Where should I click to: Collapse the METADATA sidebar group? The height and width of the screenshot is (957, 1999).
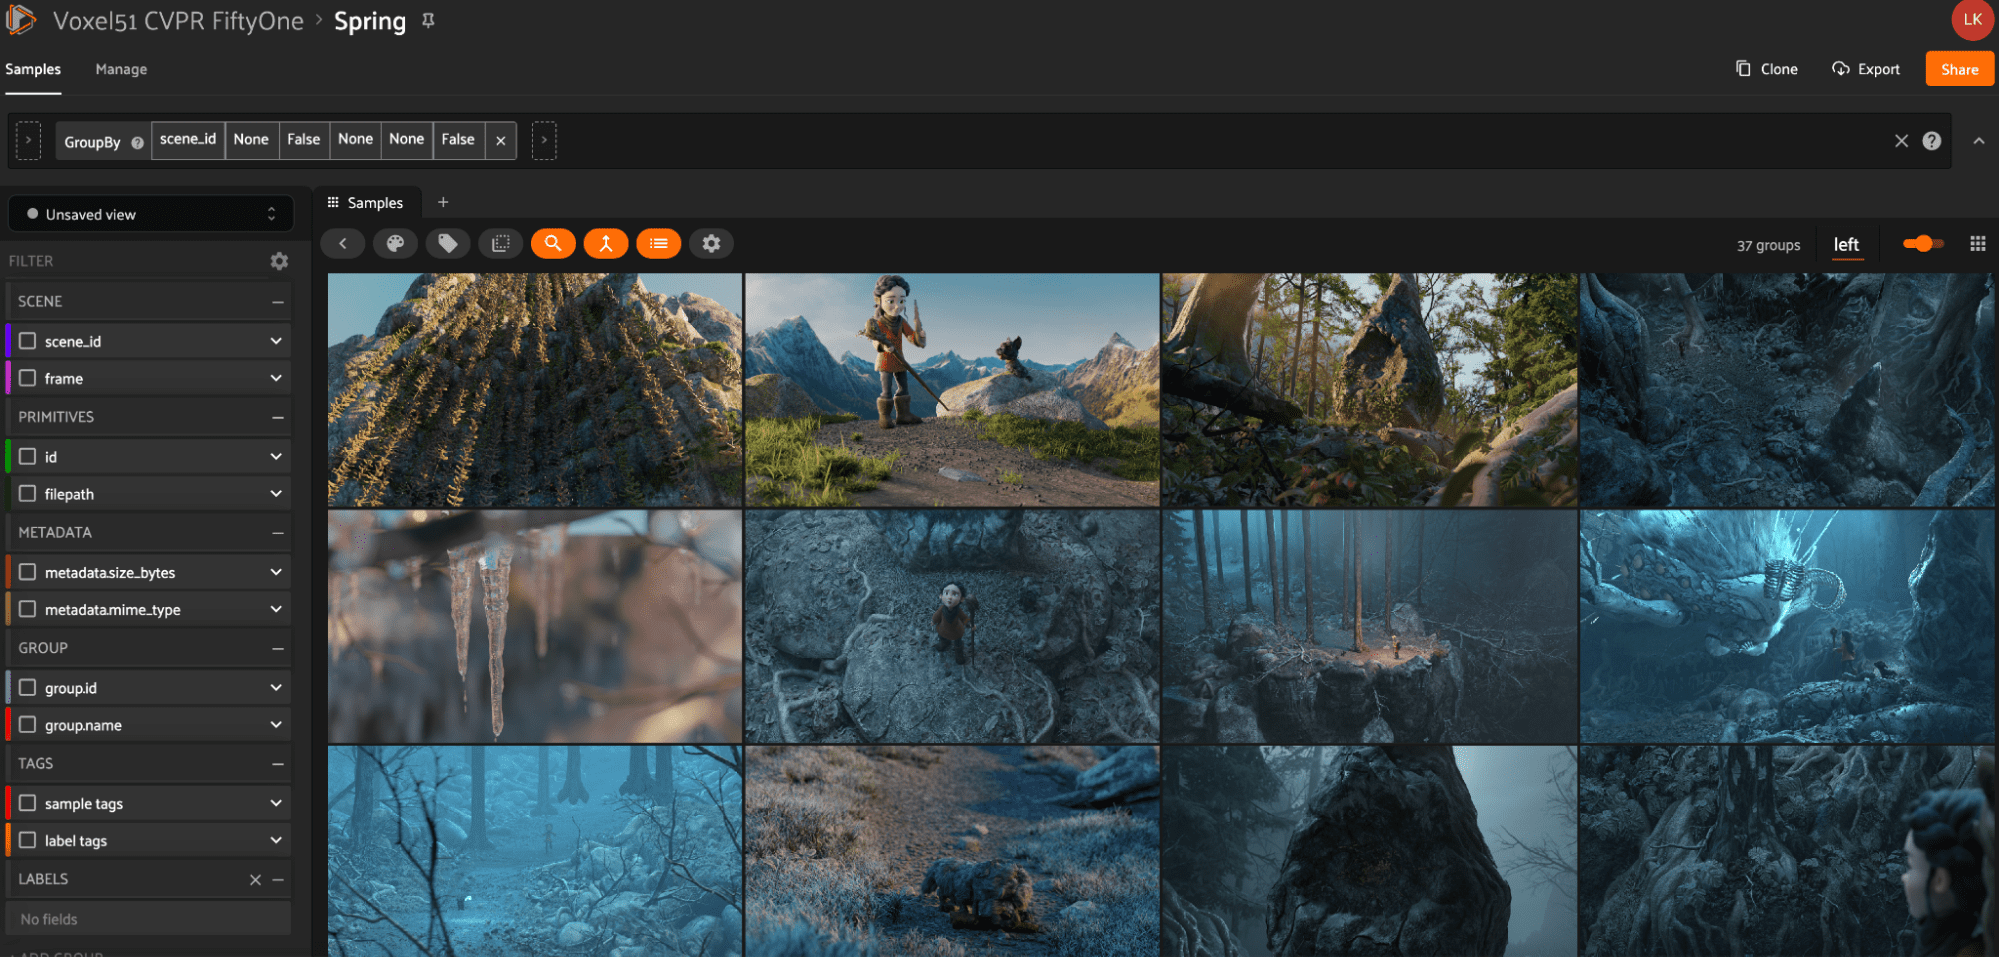tap(278, 533)
